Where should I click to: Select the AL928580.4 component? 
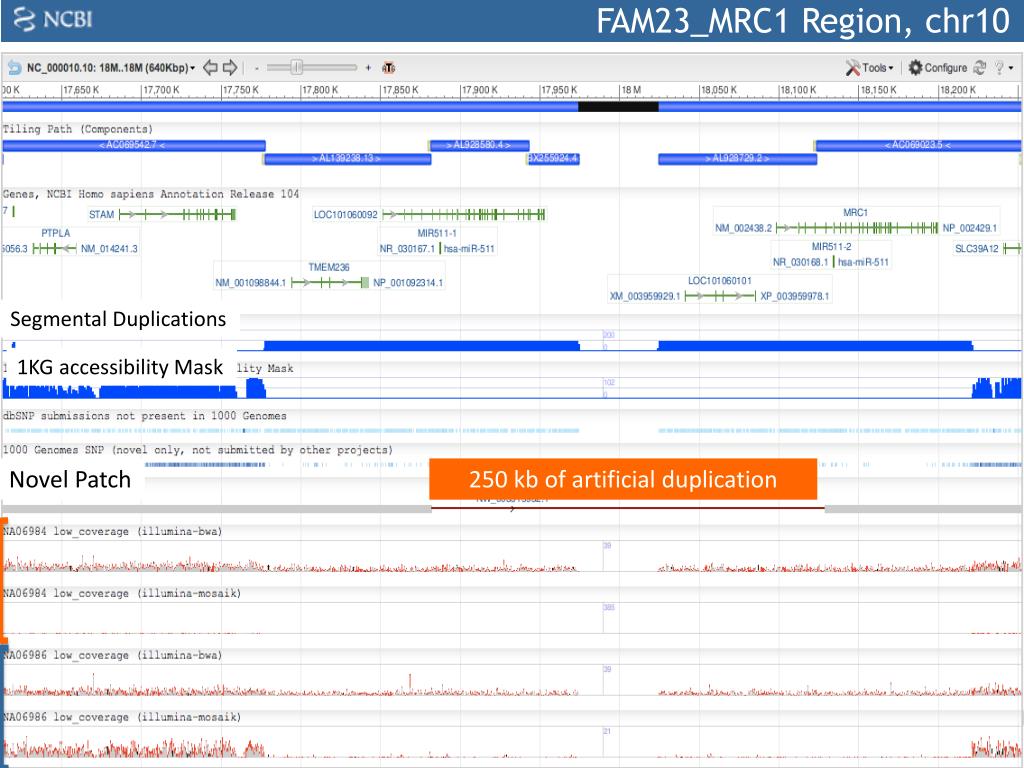click(x=479, y=145)
